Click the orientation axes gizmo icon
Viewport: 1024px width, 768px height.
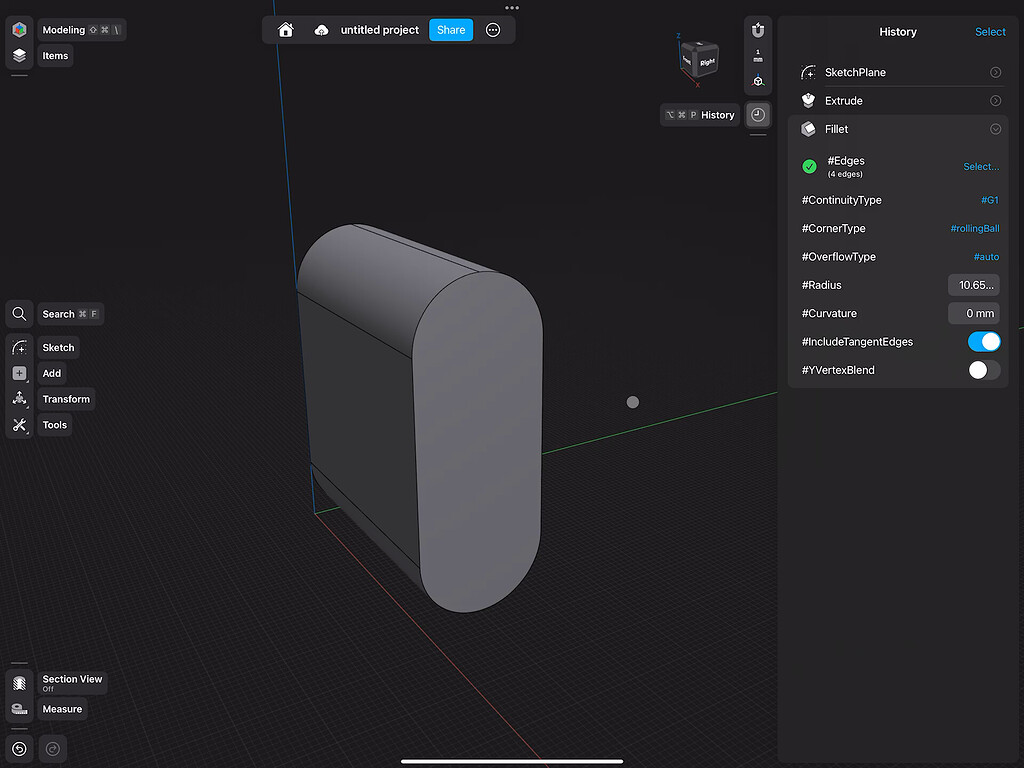pos(758,83)
